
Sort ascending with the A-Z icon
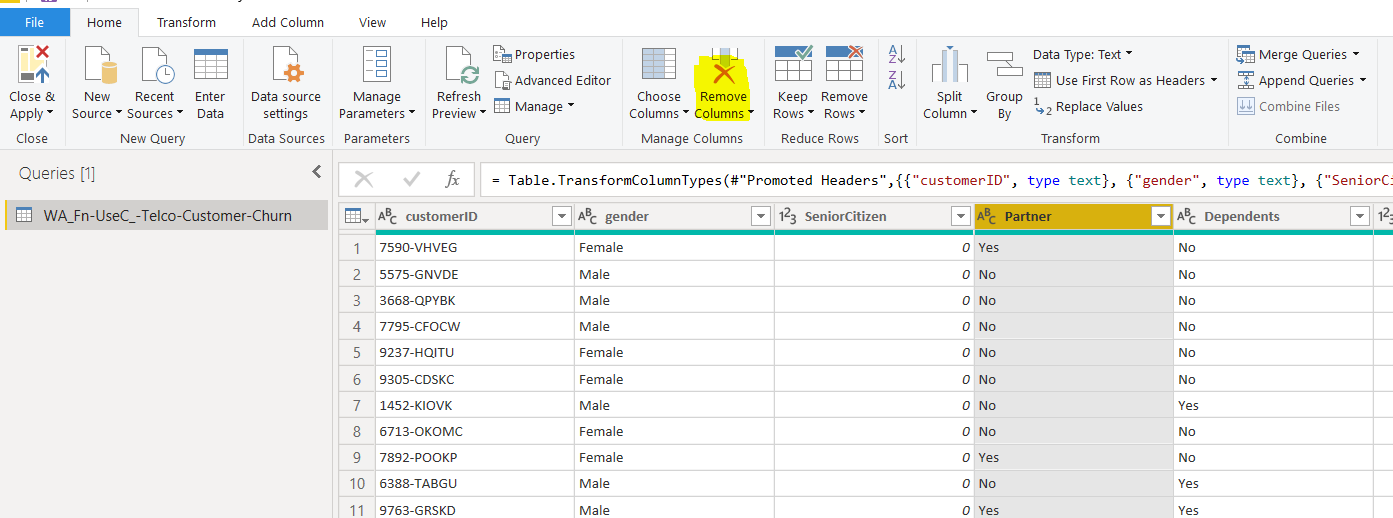pyautogui.click(x=897, y=55)
